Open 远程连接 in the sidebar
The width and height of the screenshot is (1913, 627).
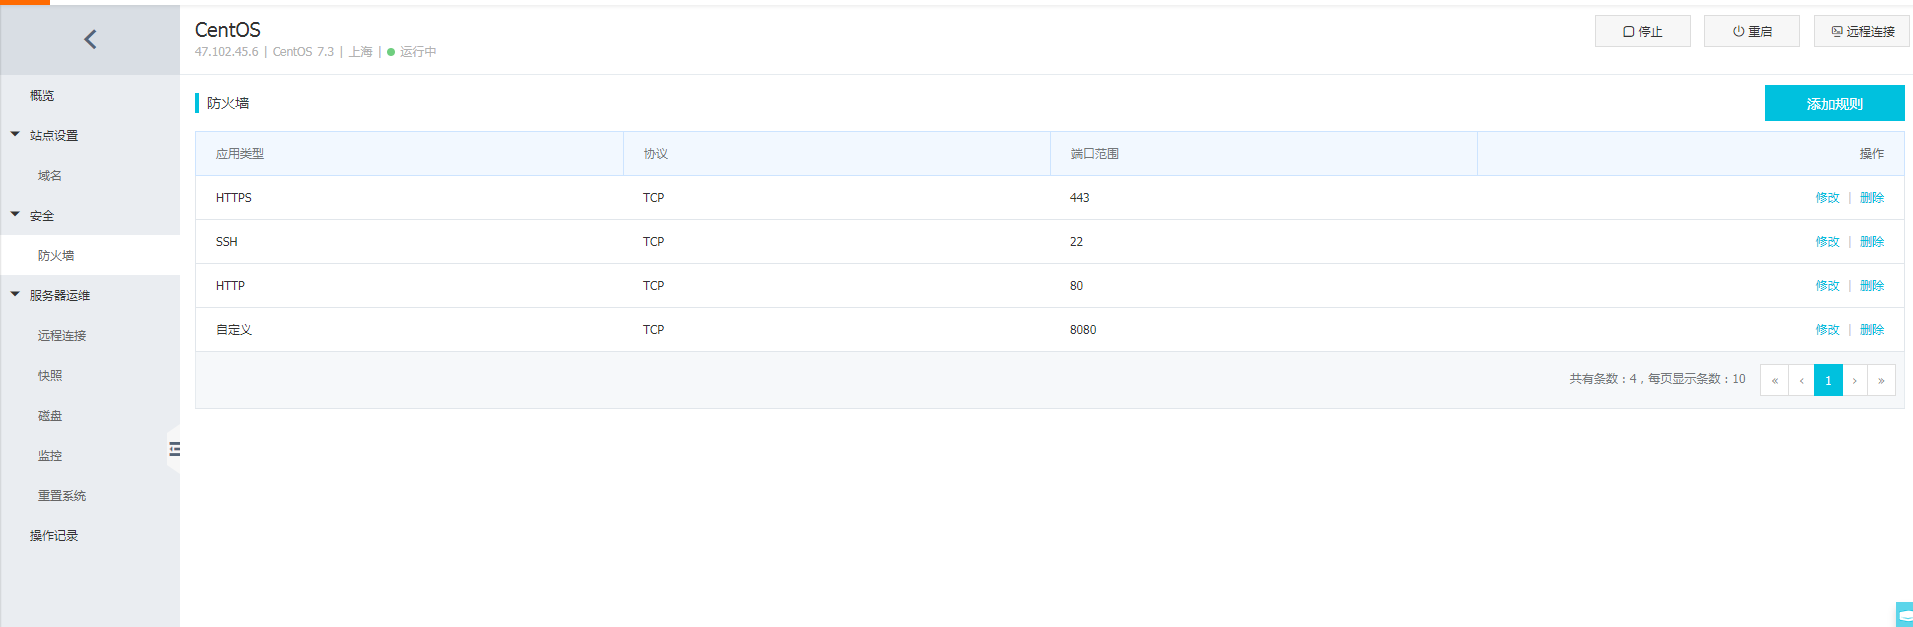click(62, 335)
